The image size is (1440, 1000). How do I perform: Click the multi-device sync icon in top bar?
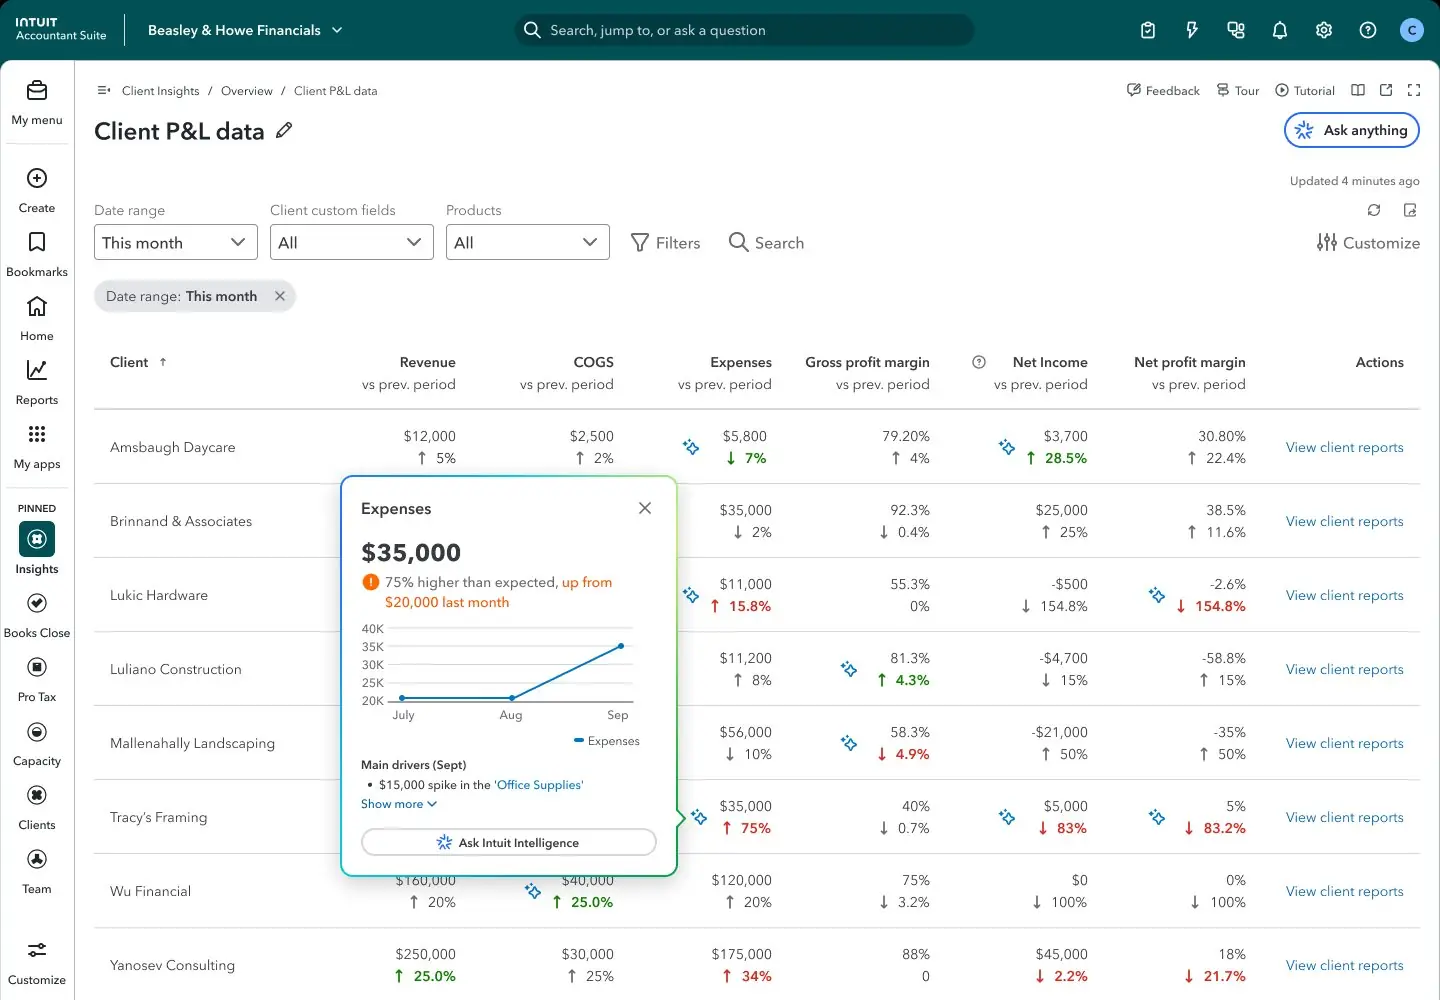coord(1236,30)
